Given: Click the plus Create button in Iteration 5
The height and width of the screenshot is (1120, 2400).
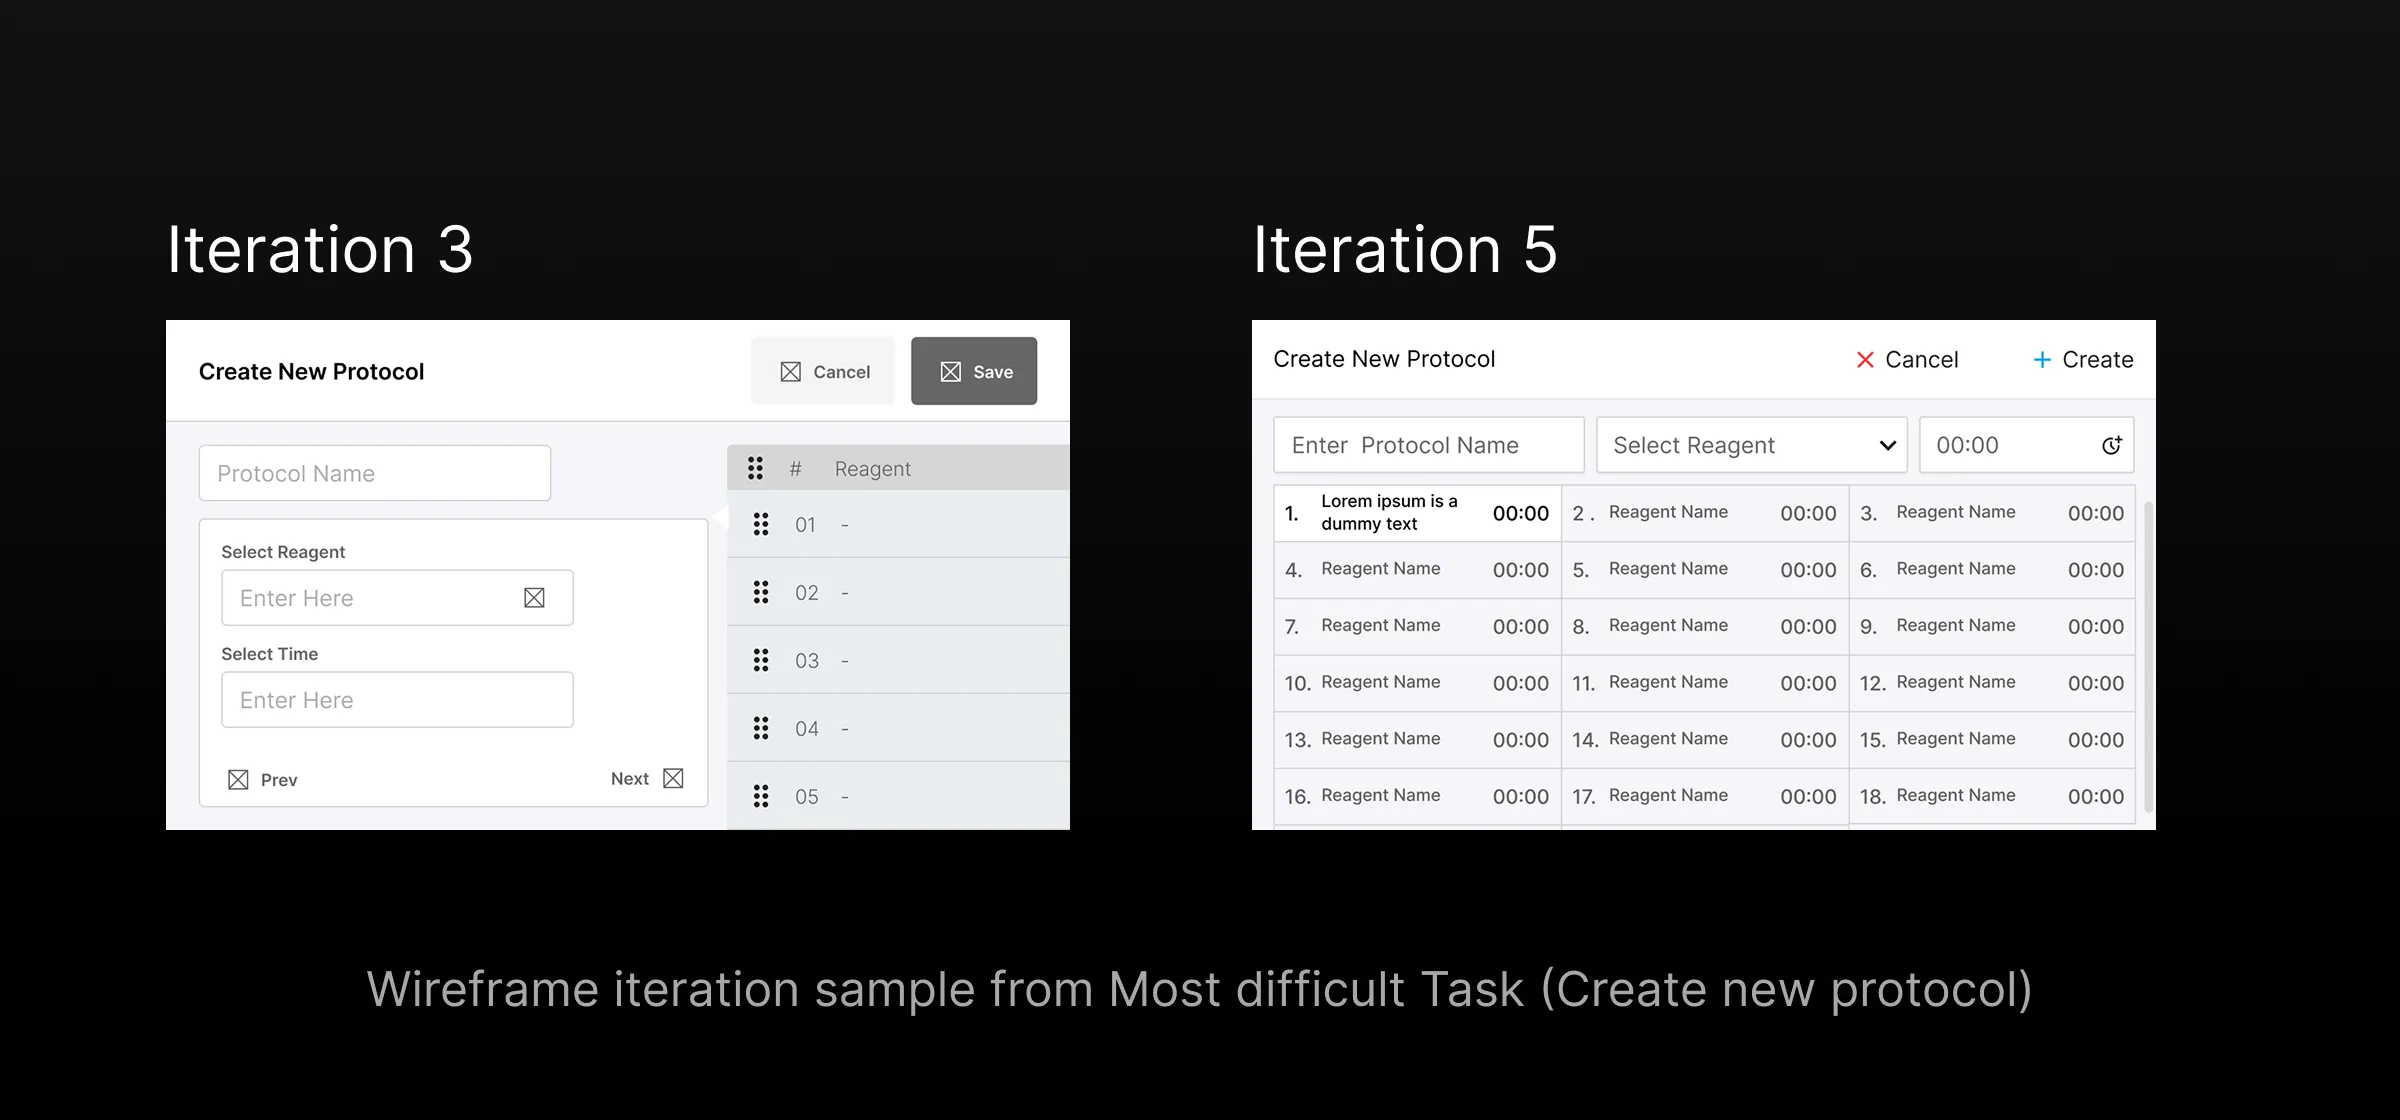Looking at the screenshot, I should [2083, 360].
